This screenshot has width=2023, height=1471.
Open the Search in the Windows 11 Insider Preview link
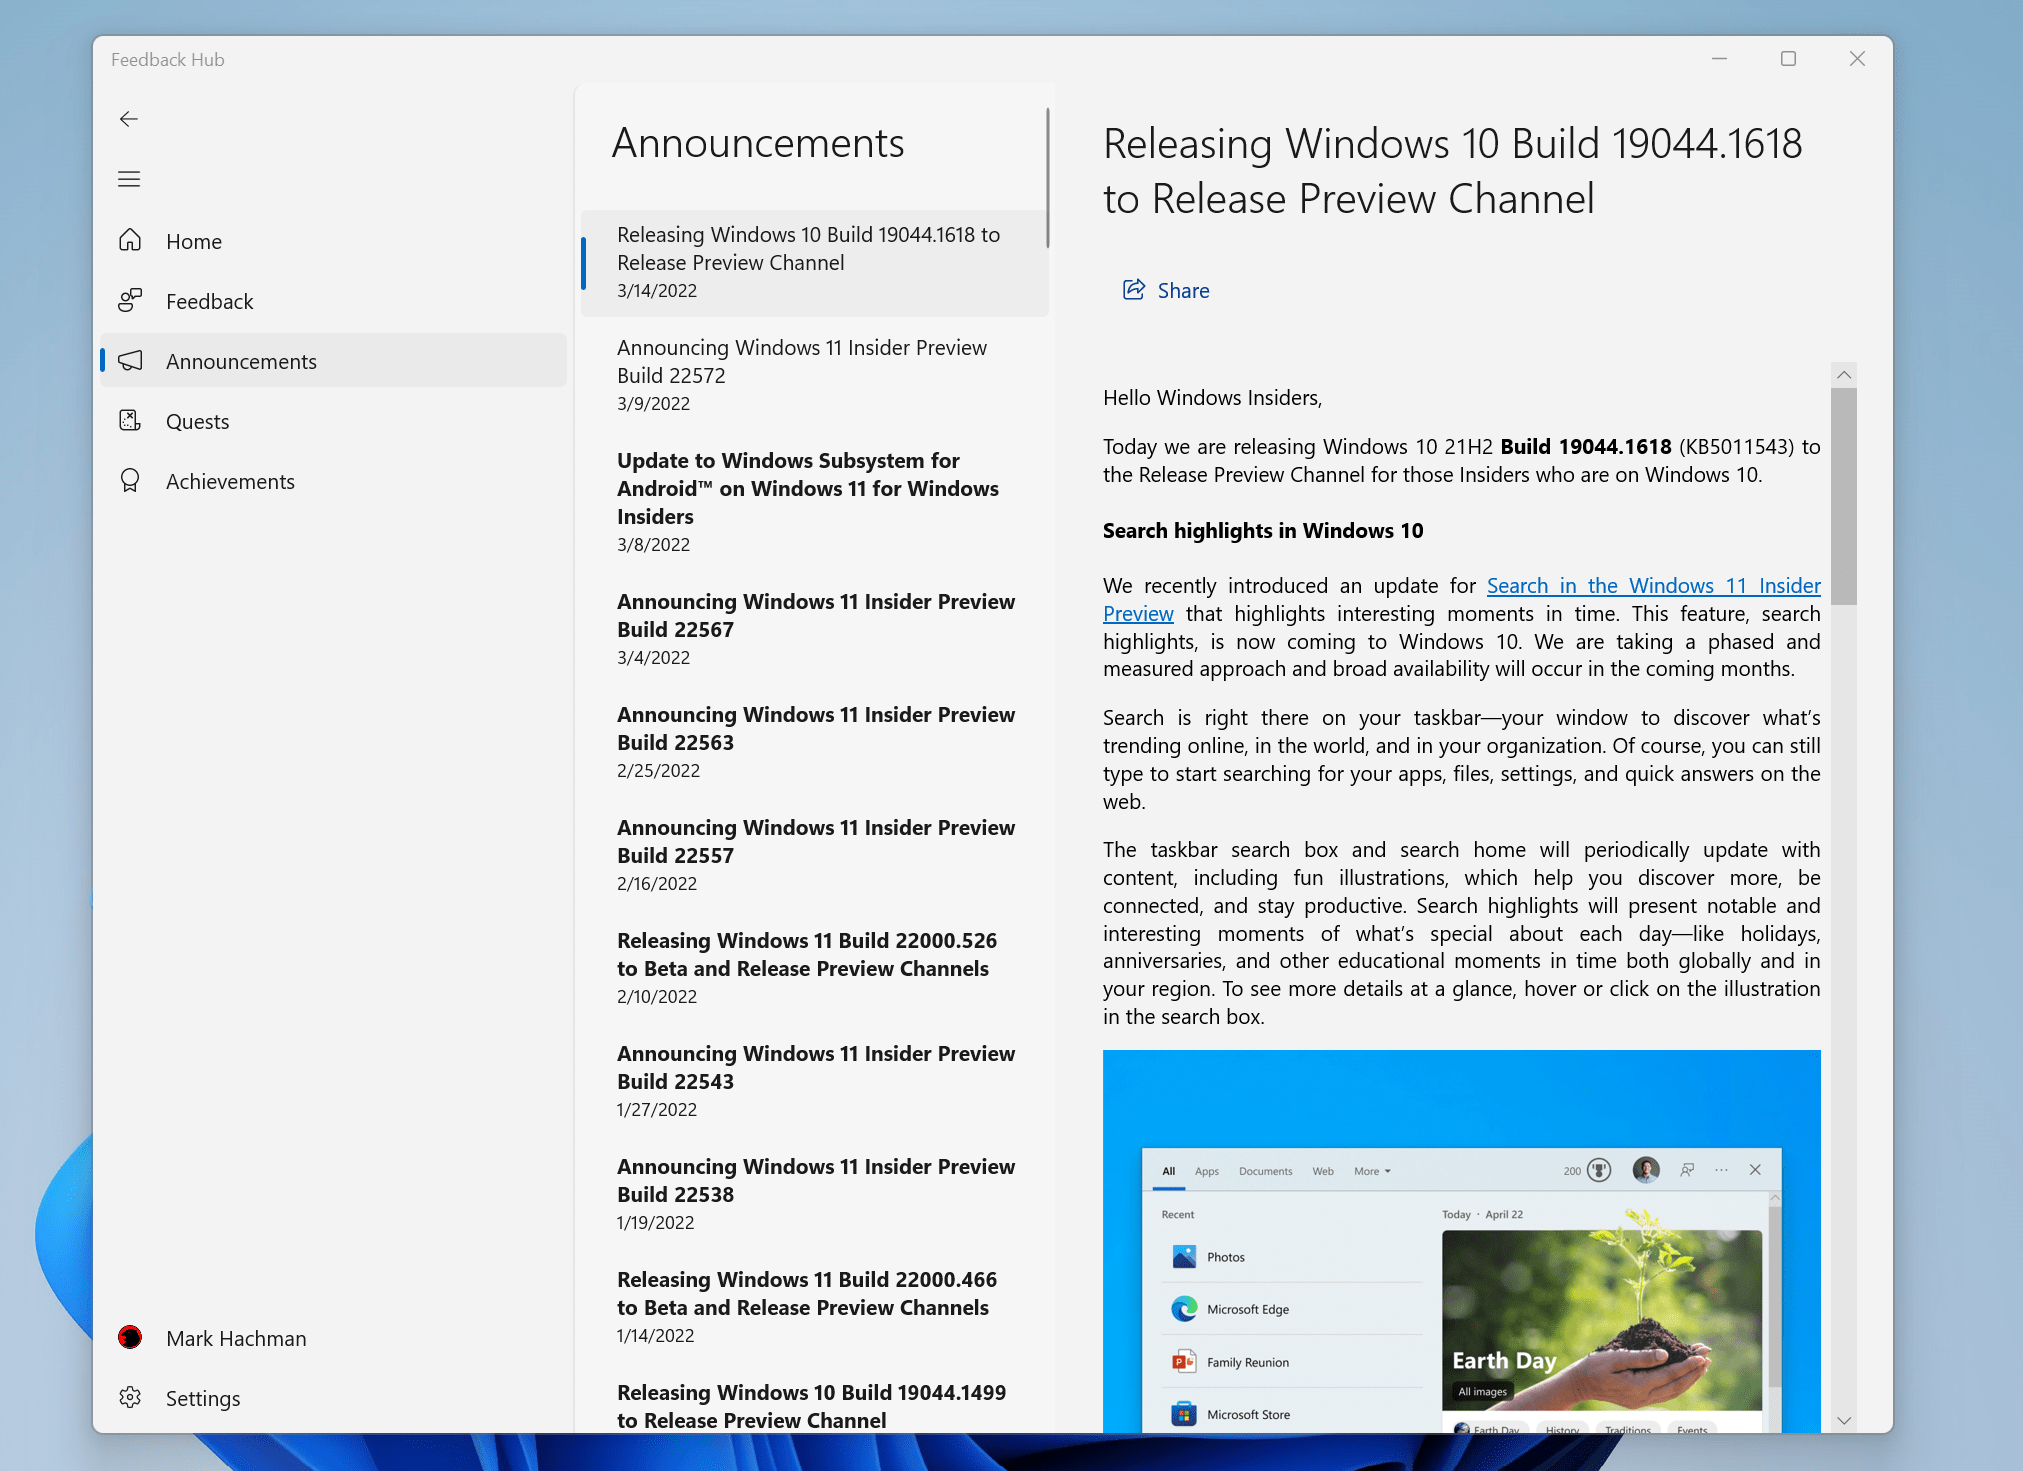(1652, 585)
